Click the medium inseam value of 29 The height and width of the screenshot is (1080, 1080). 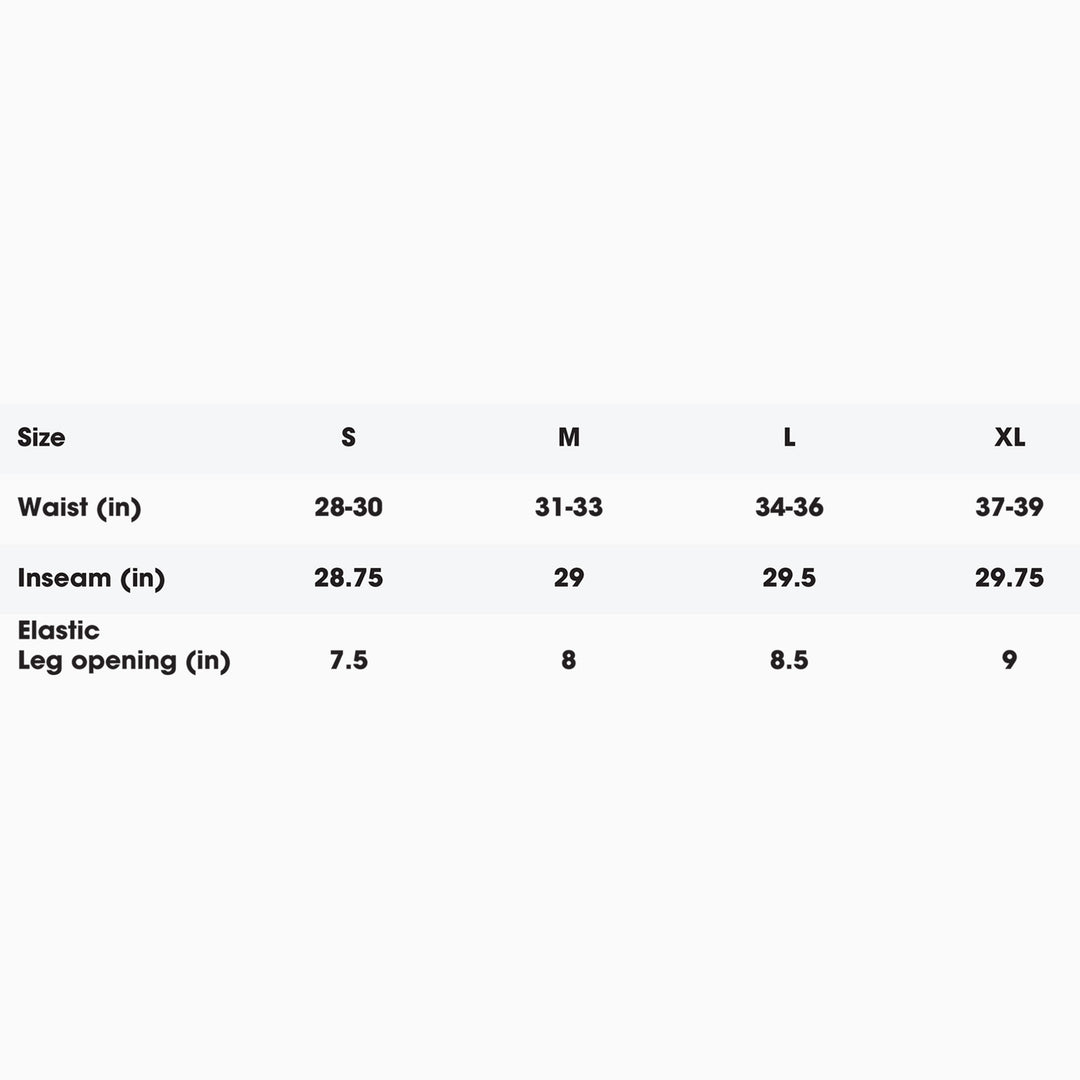569,578
